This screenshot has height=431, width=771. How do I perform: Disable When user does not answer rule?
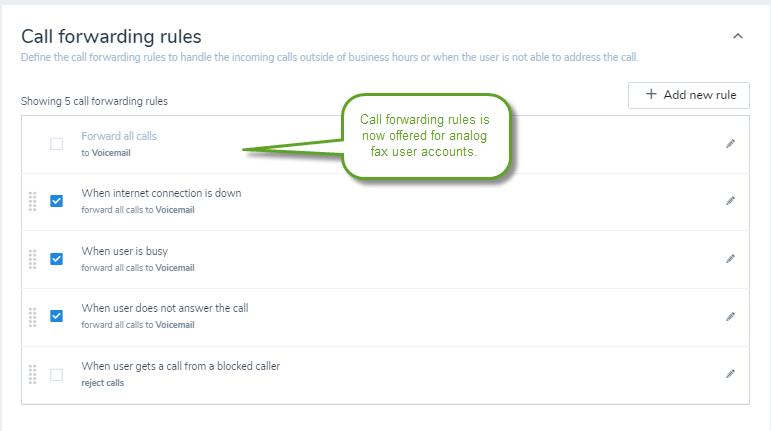click(x=57, y=316)
